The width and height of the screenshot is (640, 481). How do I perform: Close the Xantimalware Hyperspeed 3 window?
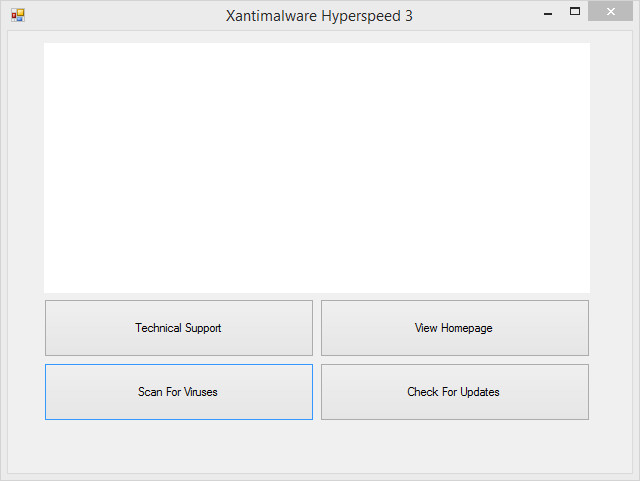point(610,11)
